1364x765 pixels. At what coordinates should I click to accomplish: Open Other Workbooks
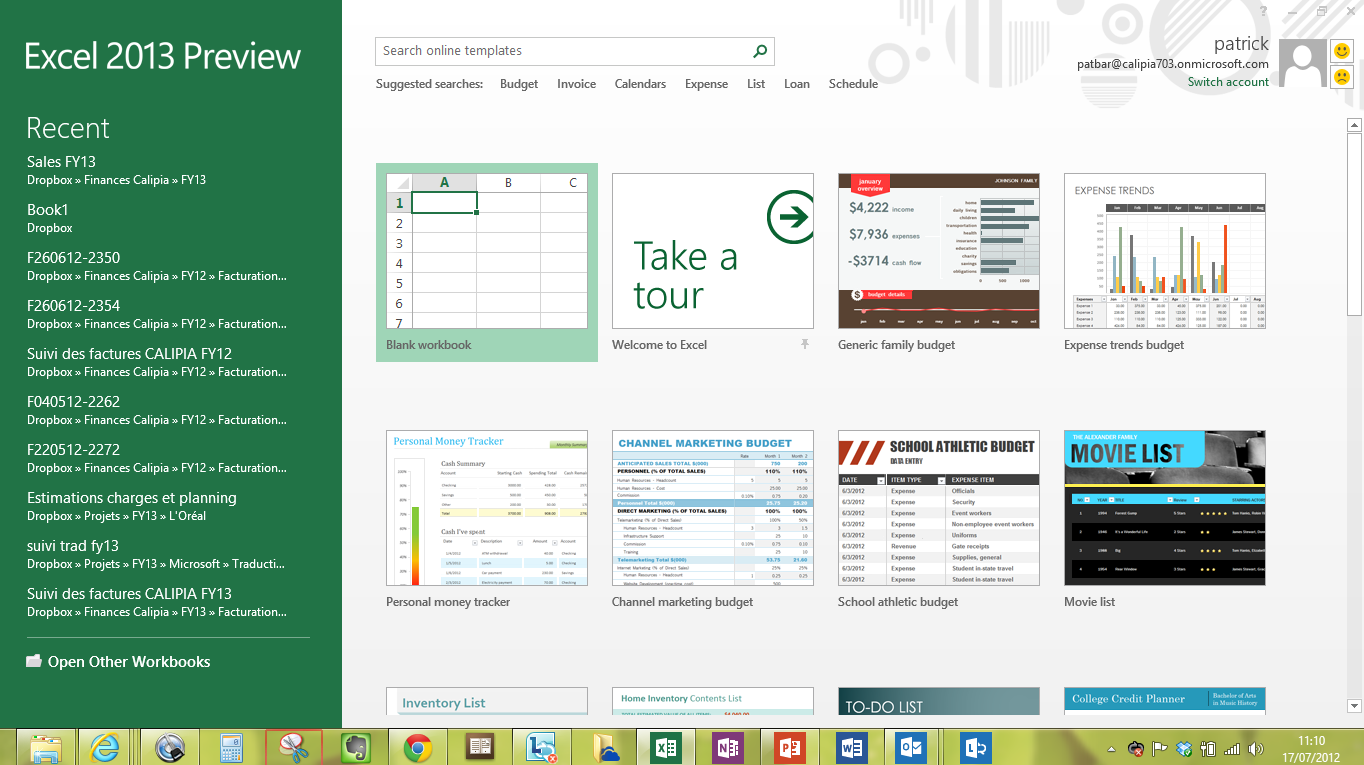[128, 662]
